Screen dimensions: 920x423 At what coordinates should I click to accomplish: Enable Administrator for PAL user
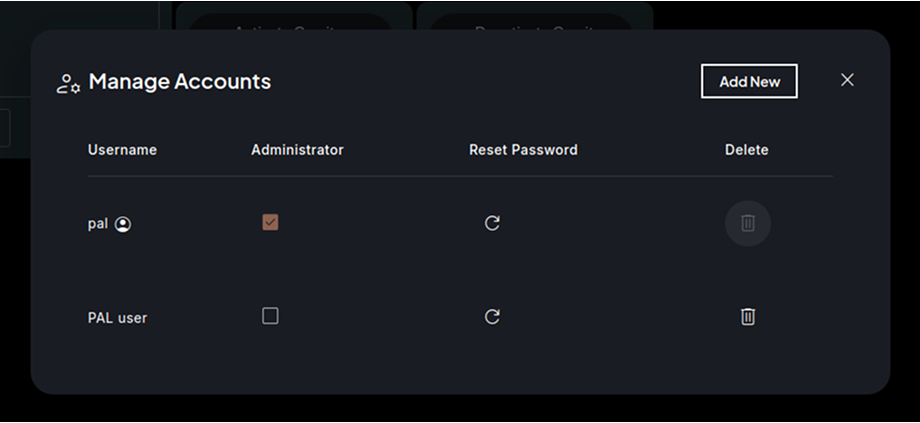point(270,316)
